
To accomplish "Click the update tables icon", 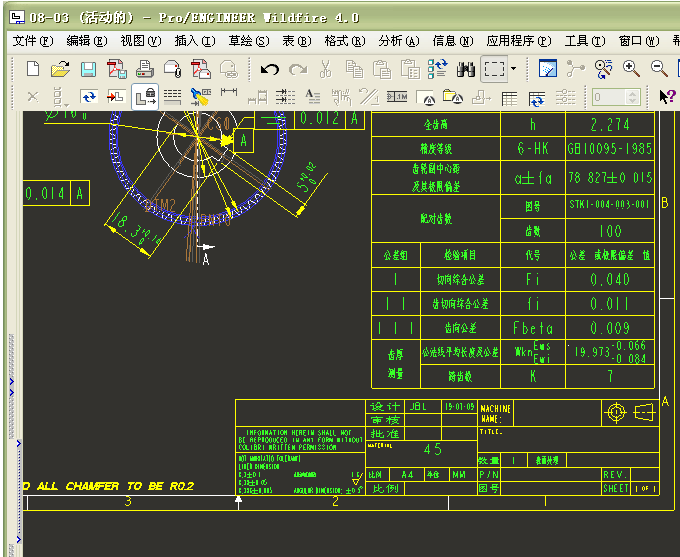I will (x=537, y=98).
